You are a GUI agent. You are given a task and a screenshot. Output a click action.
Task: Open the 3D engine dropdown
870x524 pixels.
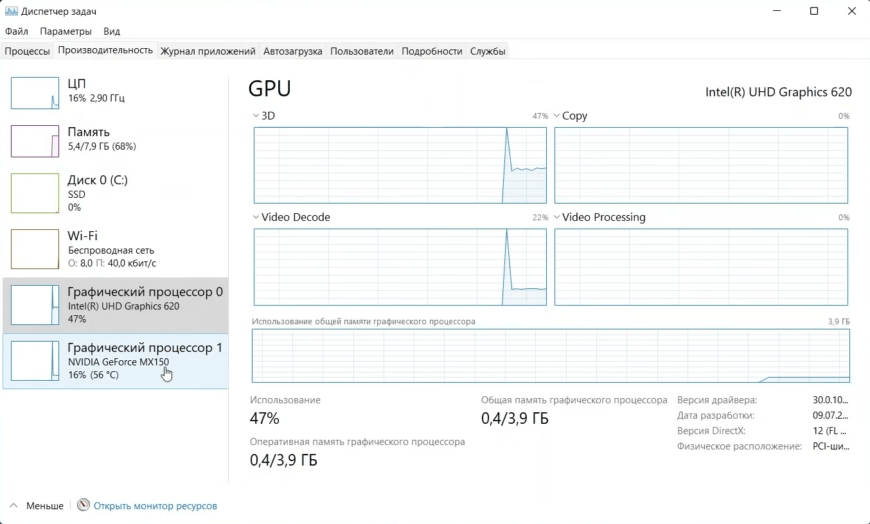[x=257, y=116]
